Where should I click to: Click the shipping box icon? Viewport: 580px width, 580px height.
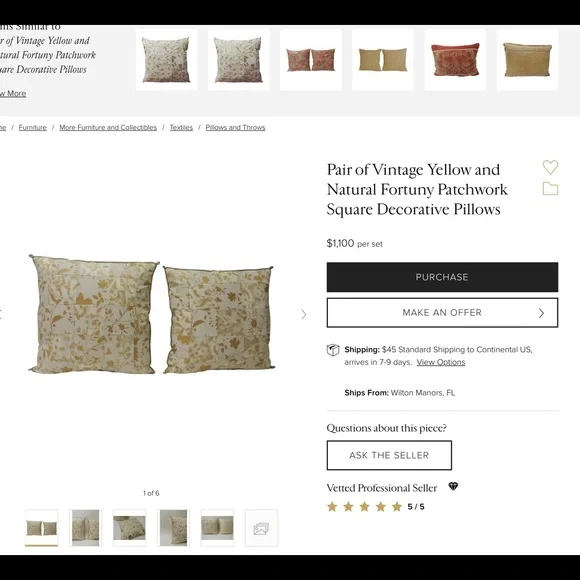tap(333, 350)
